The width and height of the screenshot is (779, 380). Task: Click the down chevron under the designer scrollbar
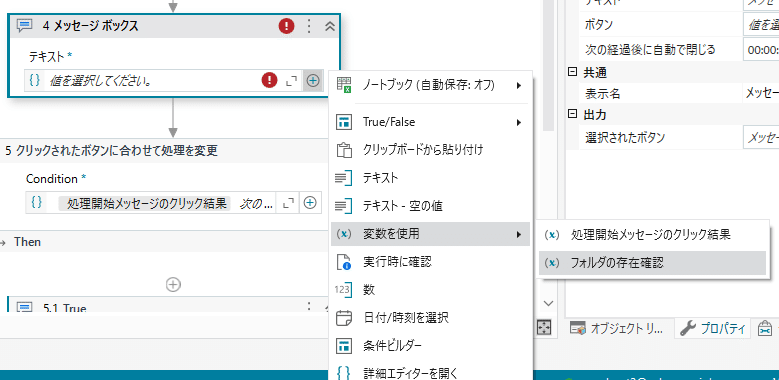point(548,303)
